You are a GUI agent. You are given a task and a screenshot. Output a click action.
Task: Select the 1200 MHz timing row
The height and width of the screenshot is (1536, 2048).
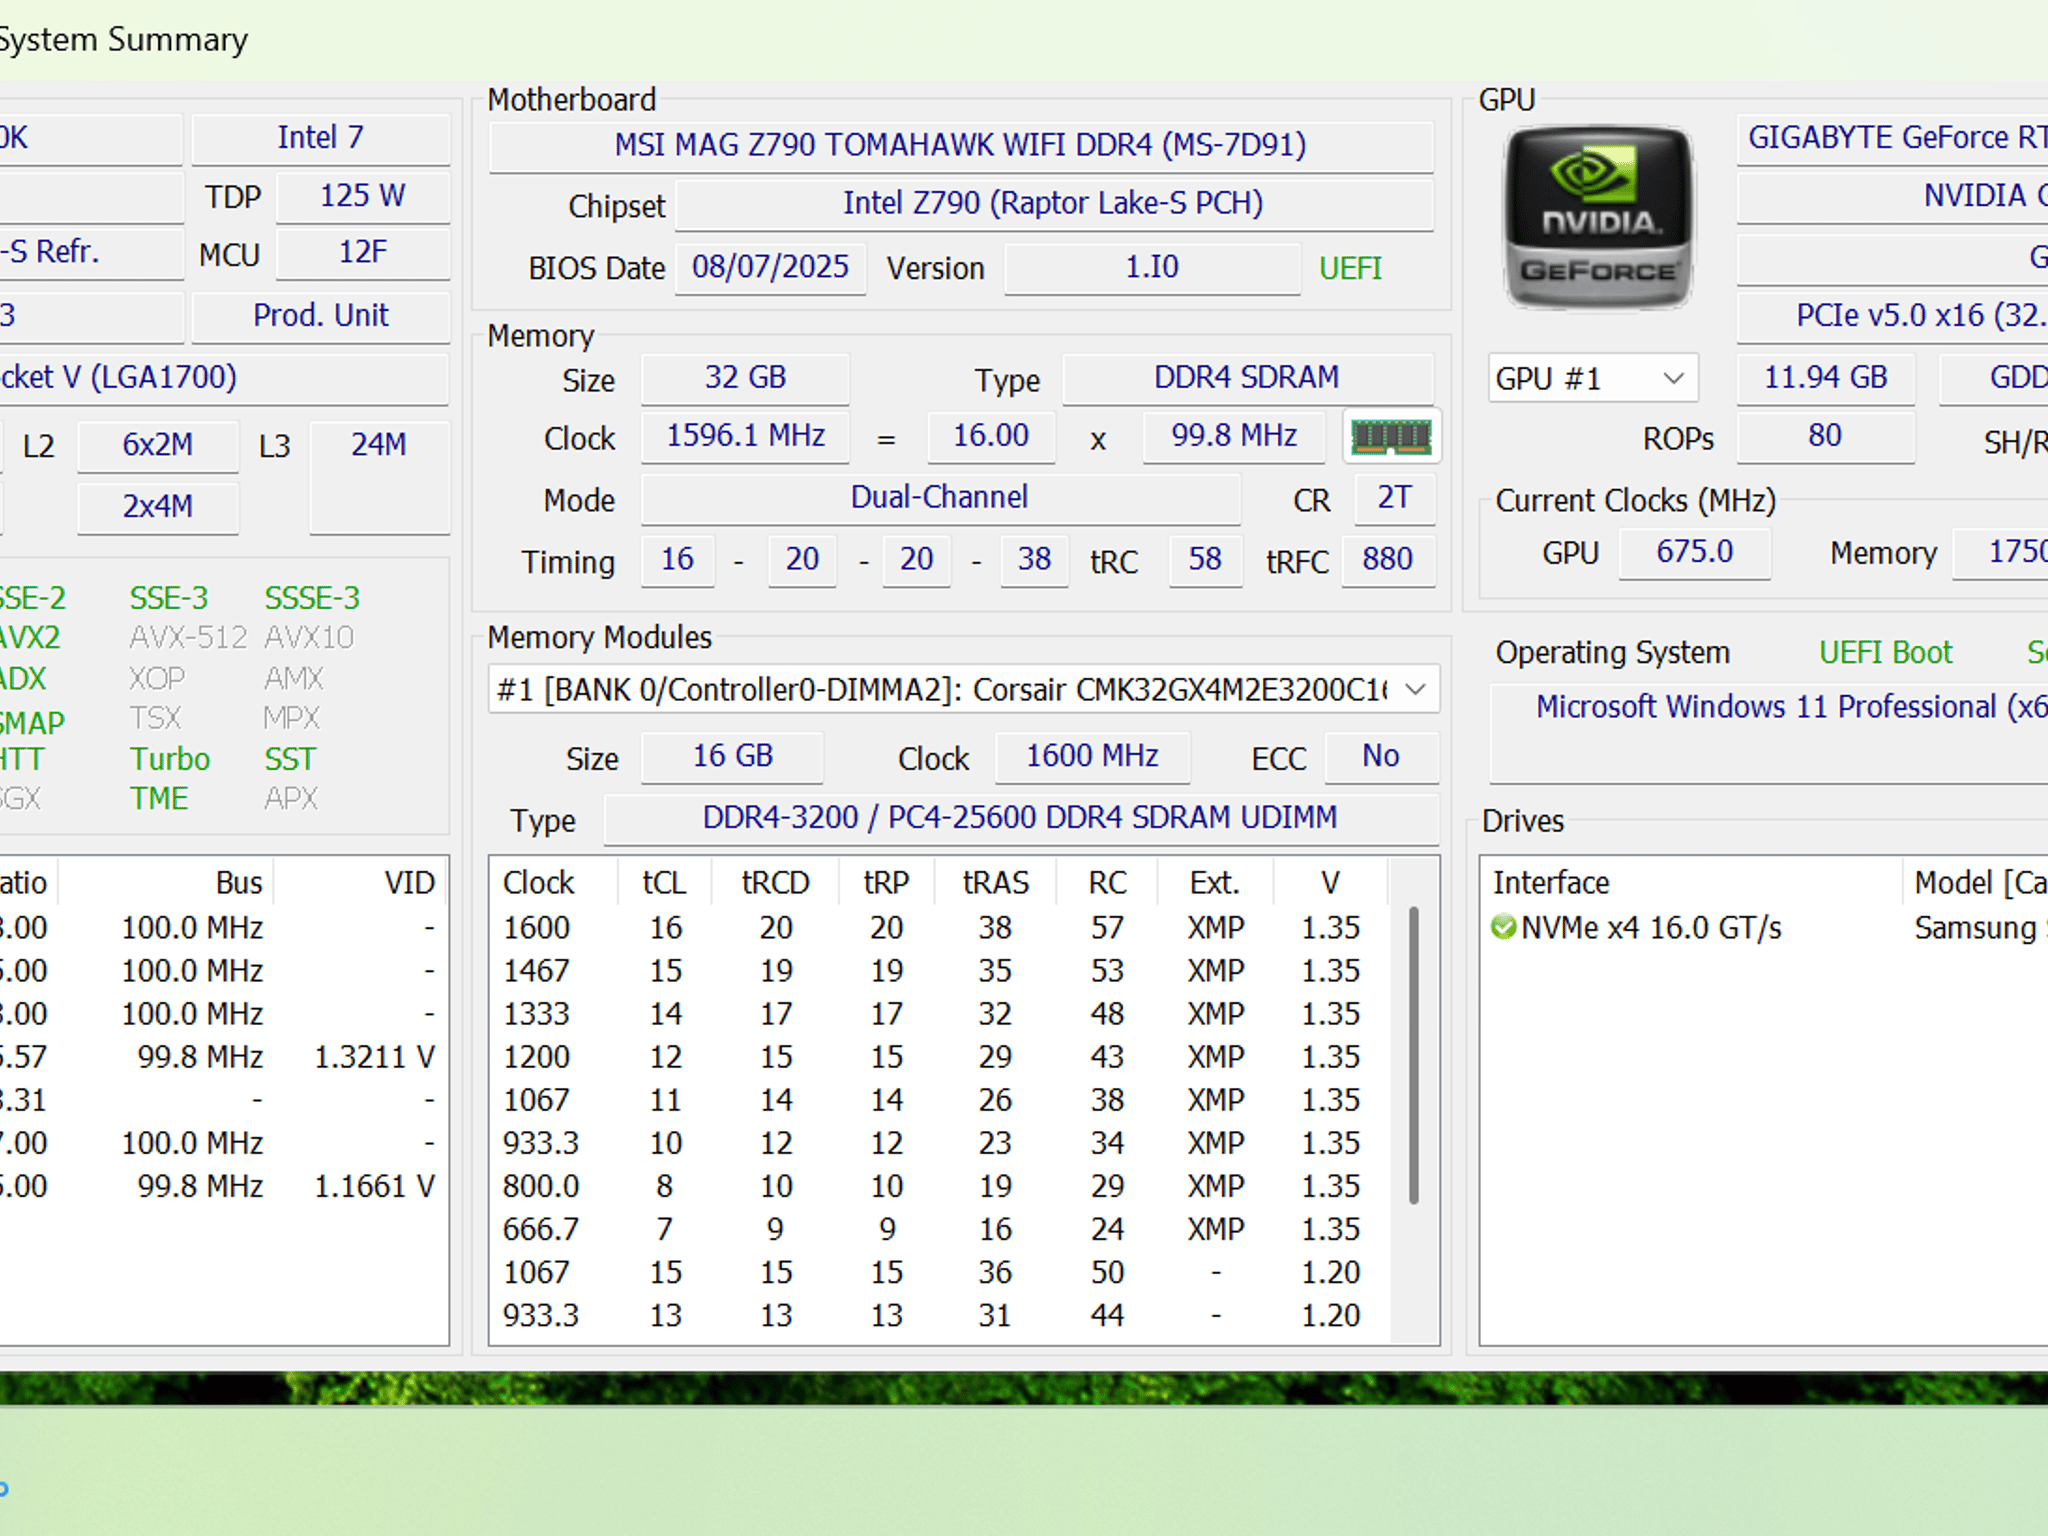[940, 1057]
